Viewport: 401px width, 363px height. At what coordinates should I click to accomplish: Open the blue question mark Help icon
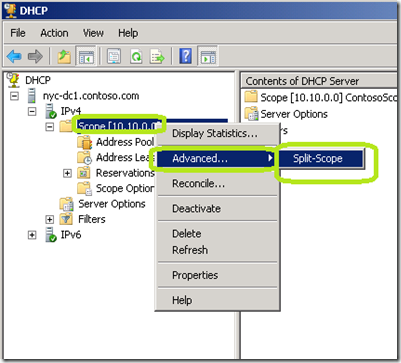186,56
